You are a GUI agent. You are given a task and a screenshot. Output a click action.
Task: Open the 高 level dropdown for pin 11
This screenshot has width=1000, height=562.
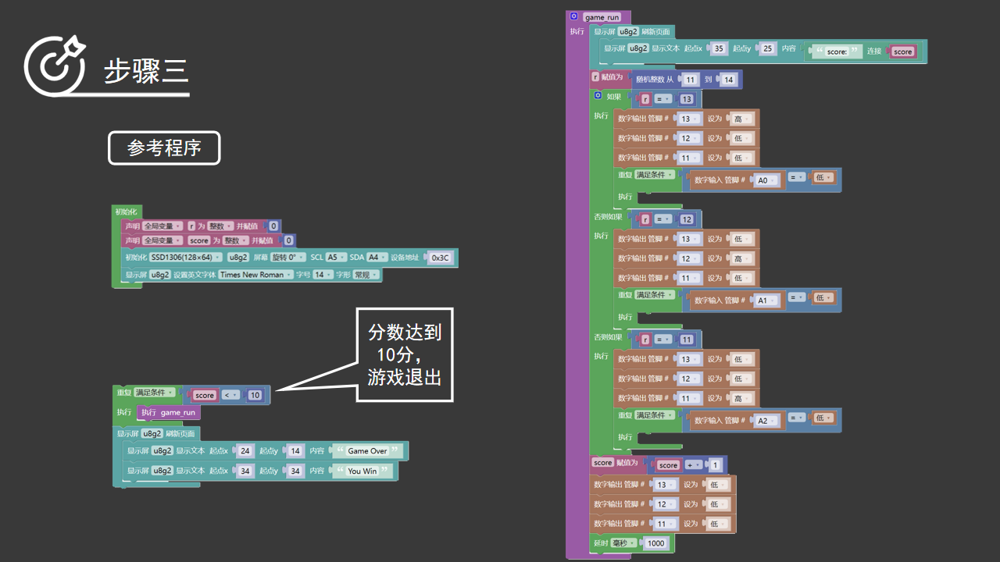(741, 398)
